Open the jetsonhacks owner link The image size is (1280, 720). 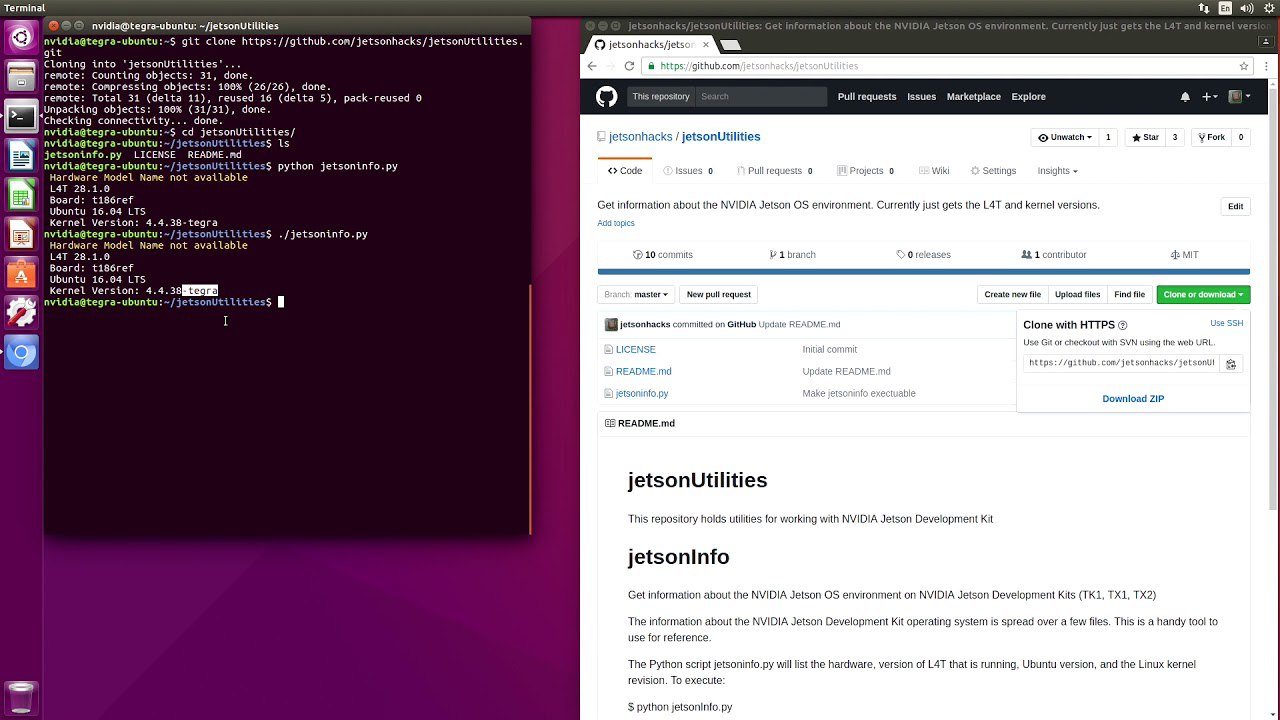[640, 137]
